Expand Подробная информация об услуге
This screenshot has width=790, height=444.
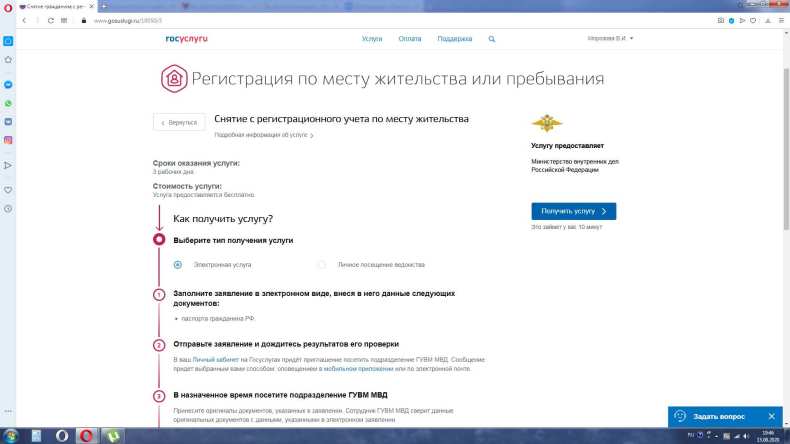pyautogui.click(x=264, y=135)
